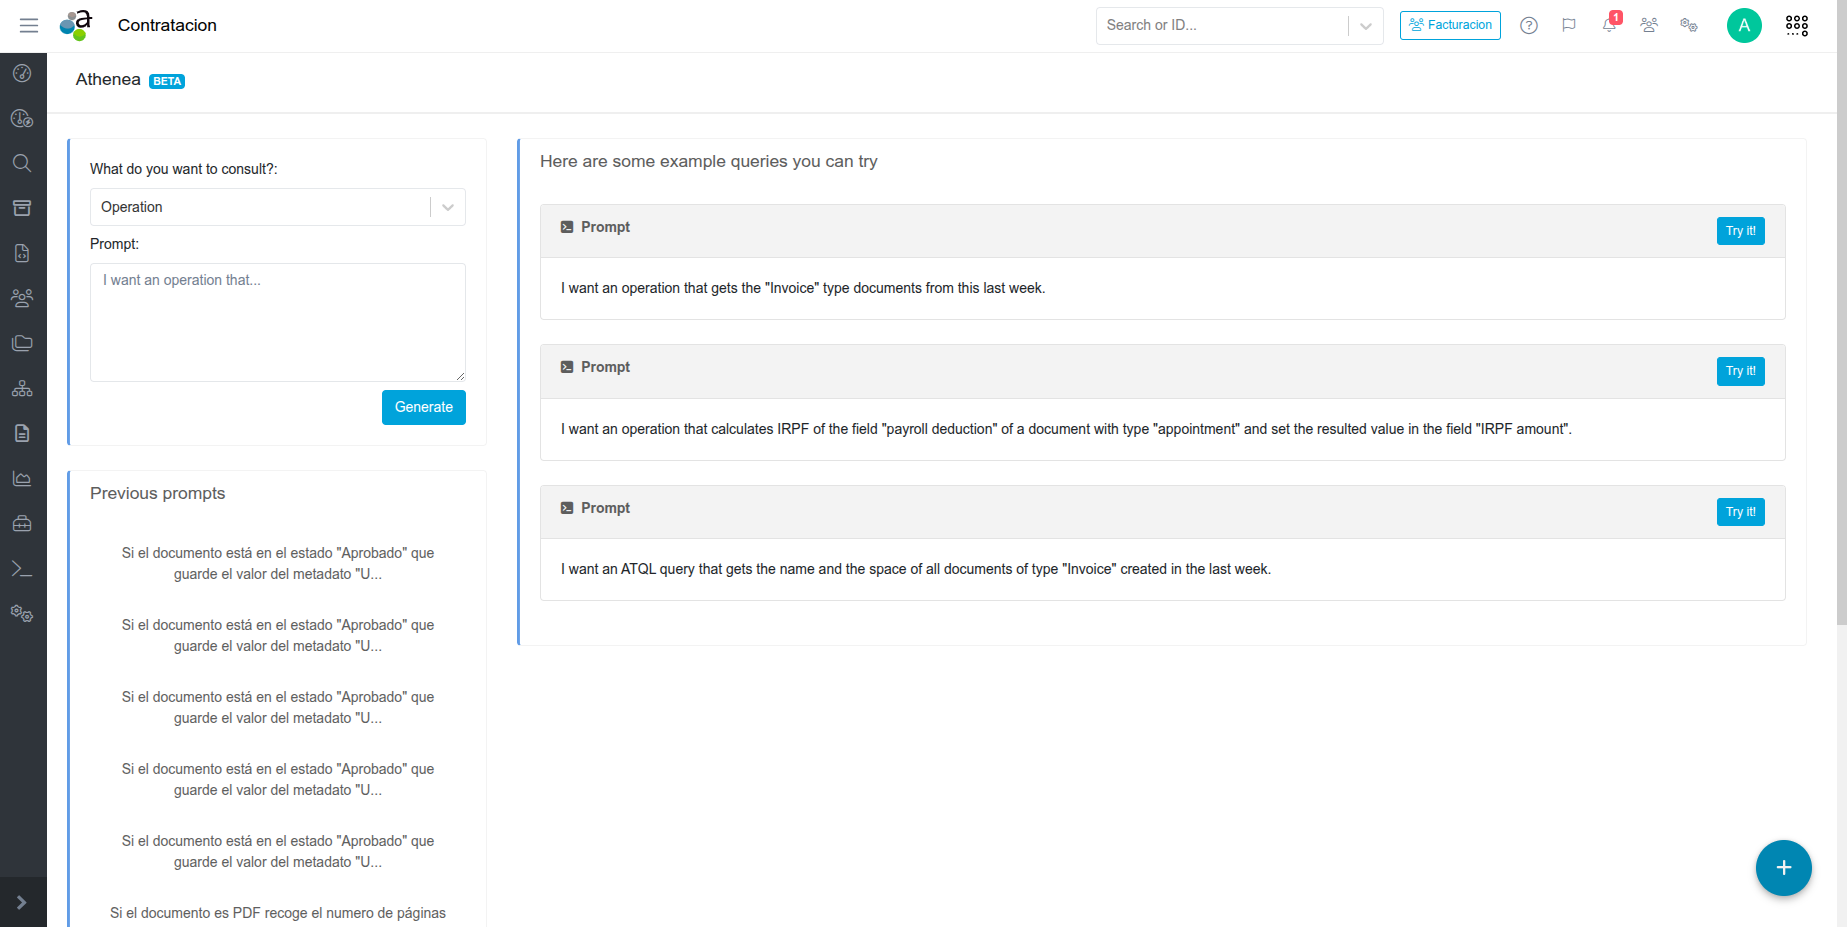The image size is (1847, 927).
Task: Click the notification bell icon
Action: [1609, 25]
